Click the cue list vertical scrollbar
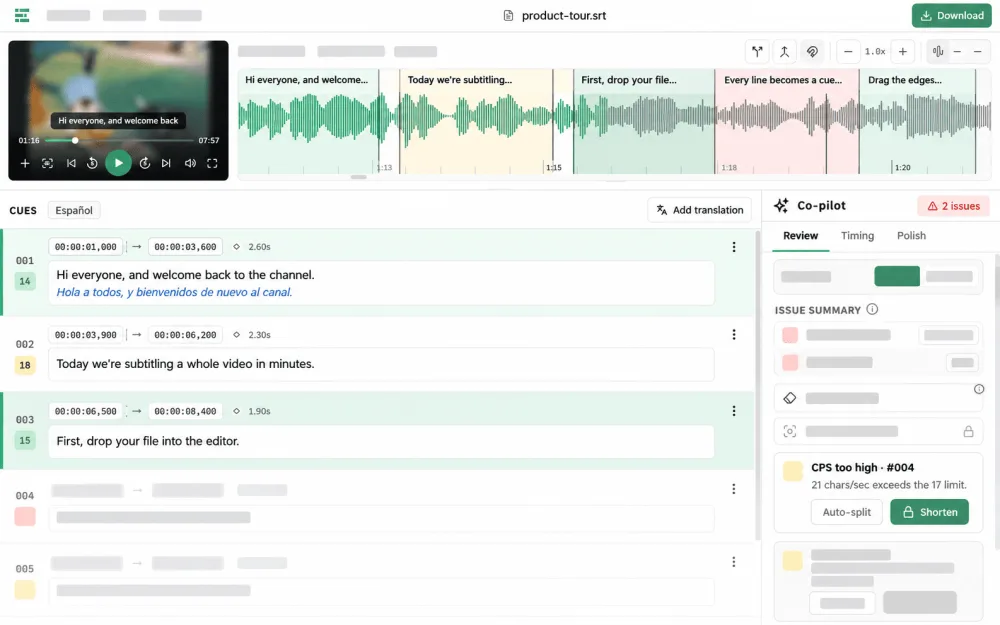1000x625 pixels. click(758, 385)
